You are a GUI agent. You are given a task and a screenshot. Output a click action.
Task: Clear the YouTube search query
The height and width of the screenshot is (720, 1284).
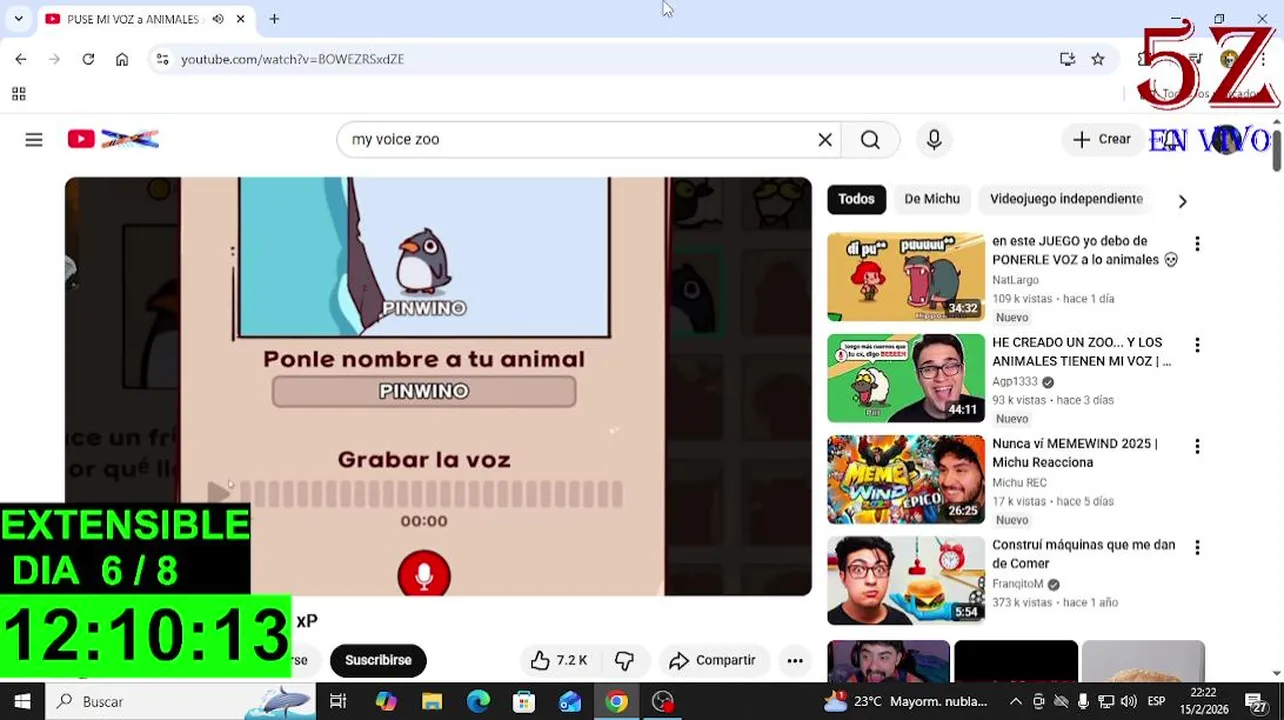825,140
